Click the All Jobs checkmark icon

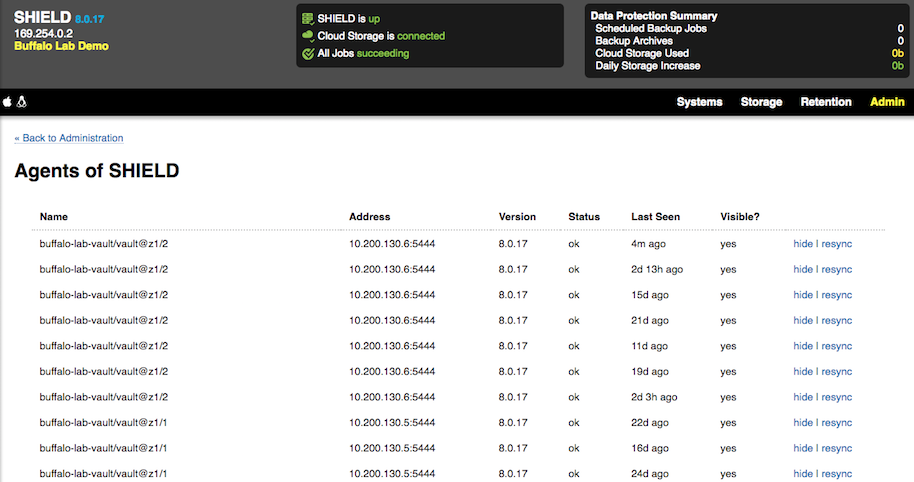click(x=308, y=54)
